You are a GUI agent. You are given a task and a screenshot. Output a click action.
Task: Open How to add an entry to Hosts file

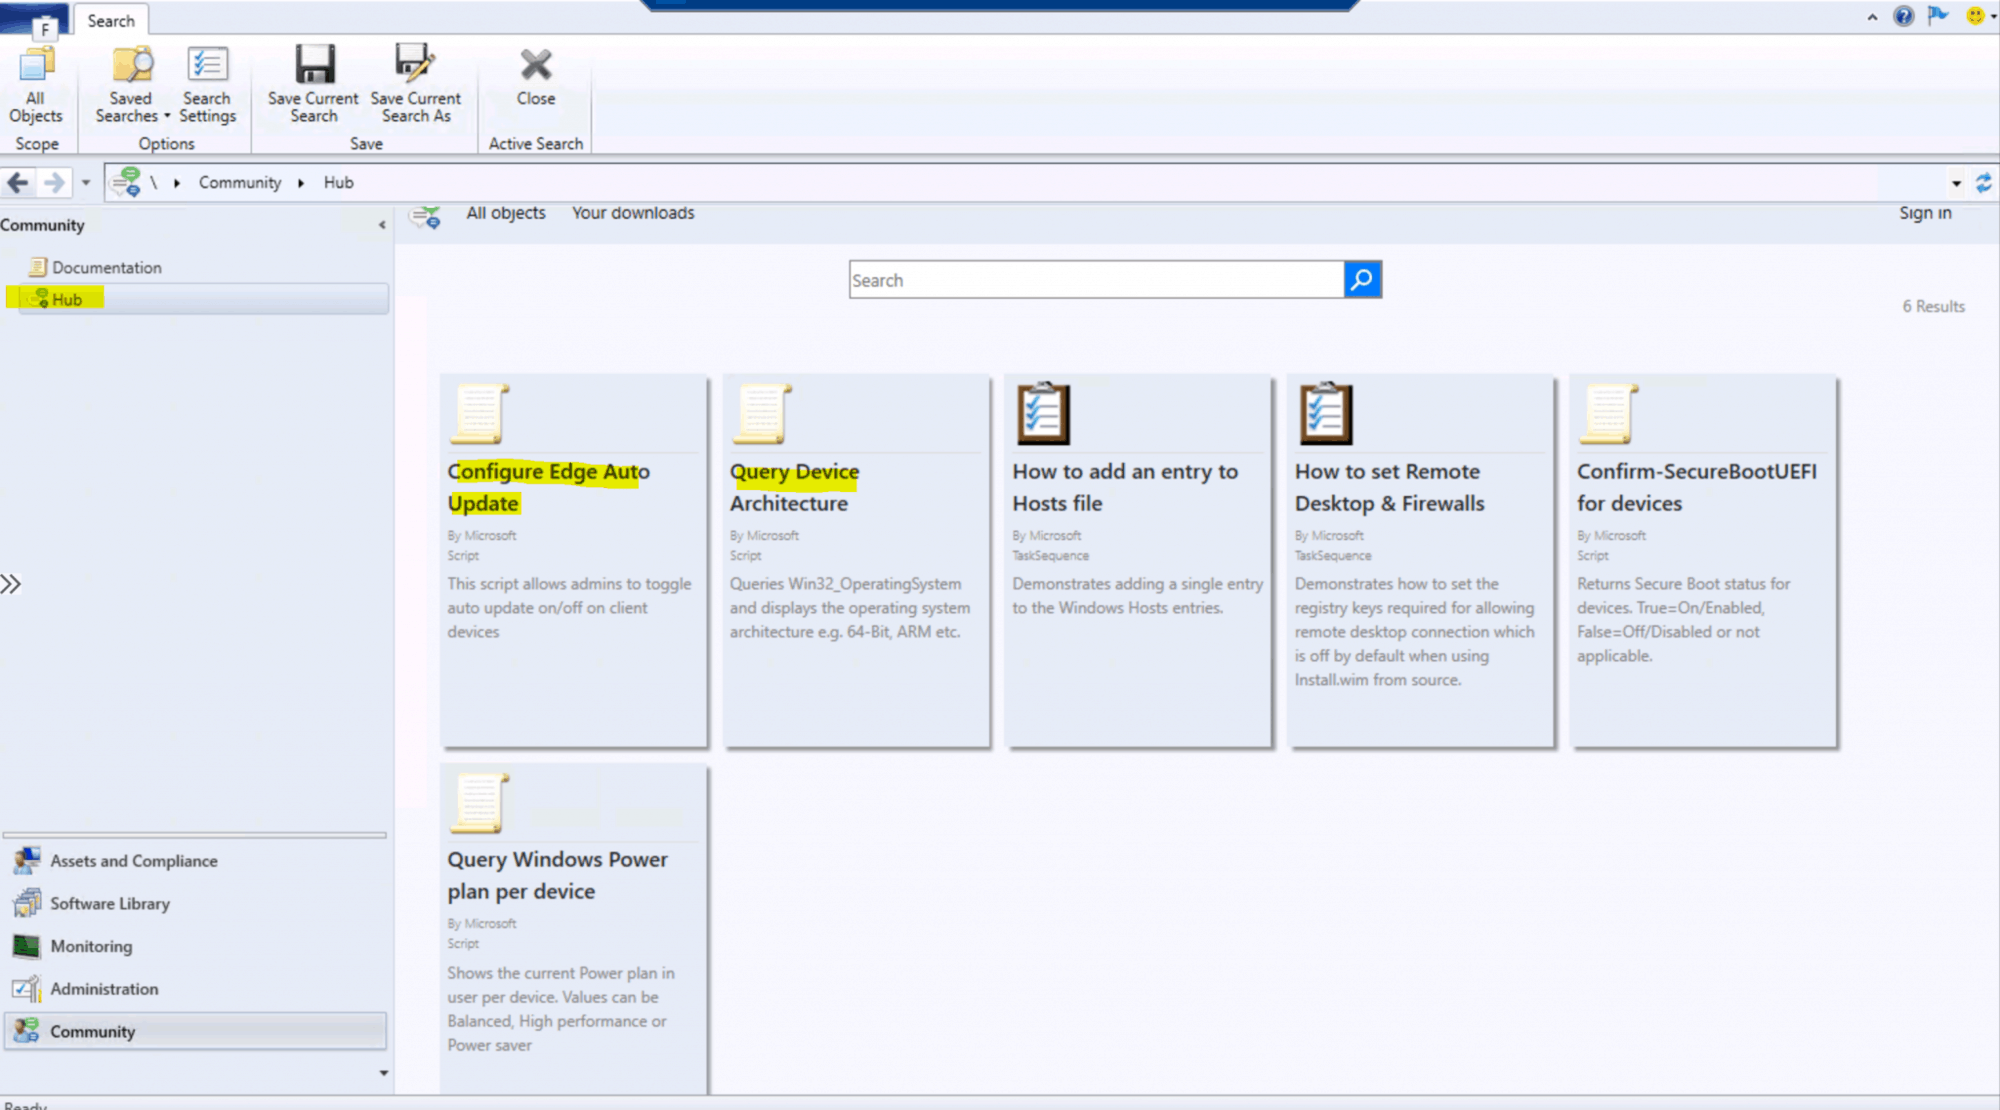[1125, 487]
